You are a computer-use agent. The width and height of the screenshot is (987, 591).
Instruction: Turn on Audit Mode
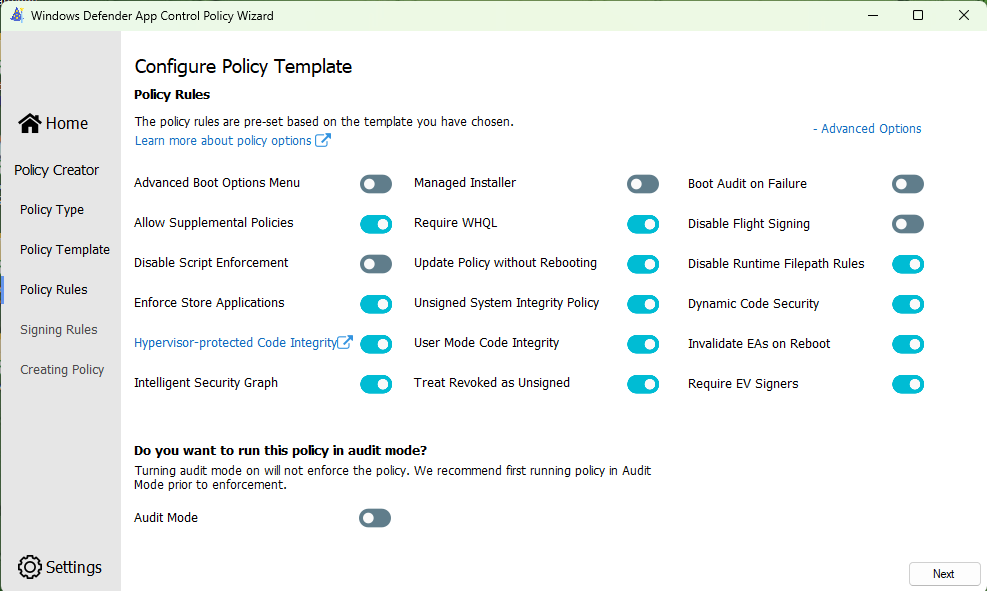(x=375, y=517)
